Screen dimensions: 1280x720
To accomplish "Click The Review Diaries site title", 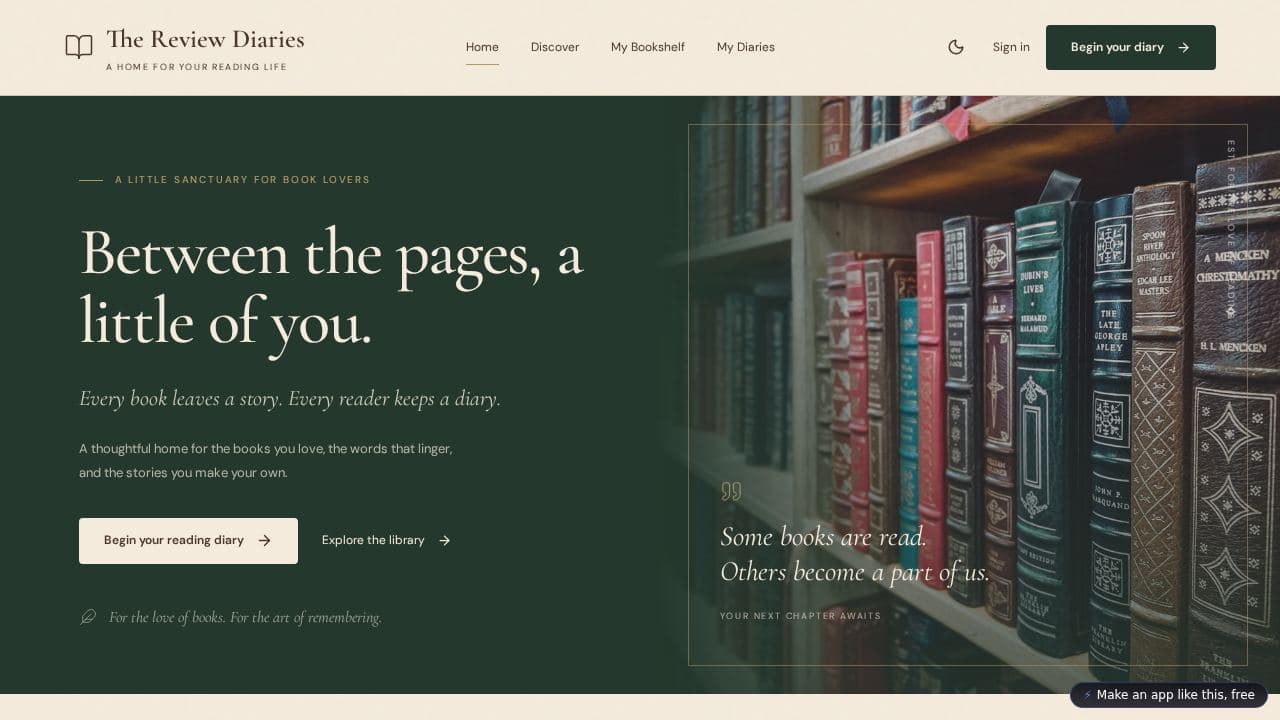I will pyautogui.click(x=205, y=40).
